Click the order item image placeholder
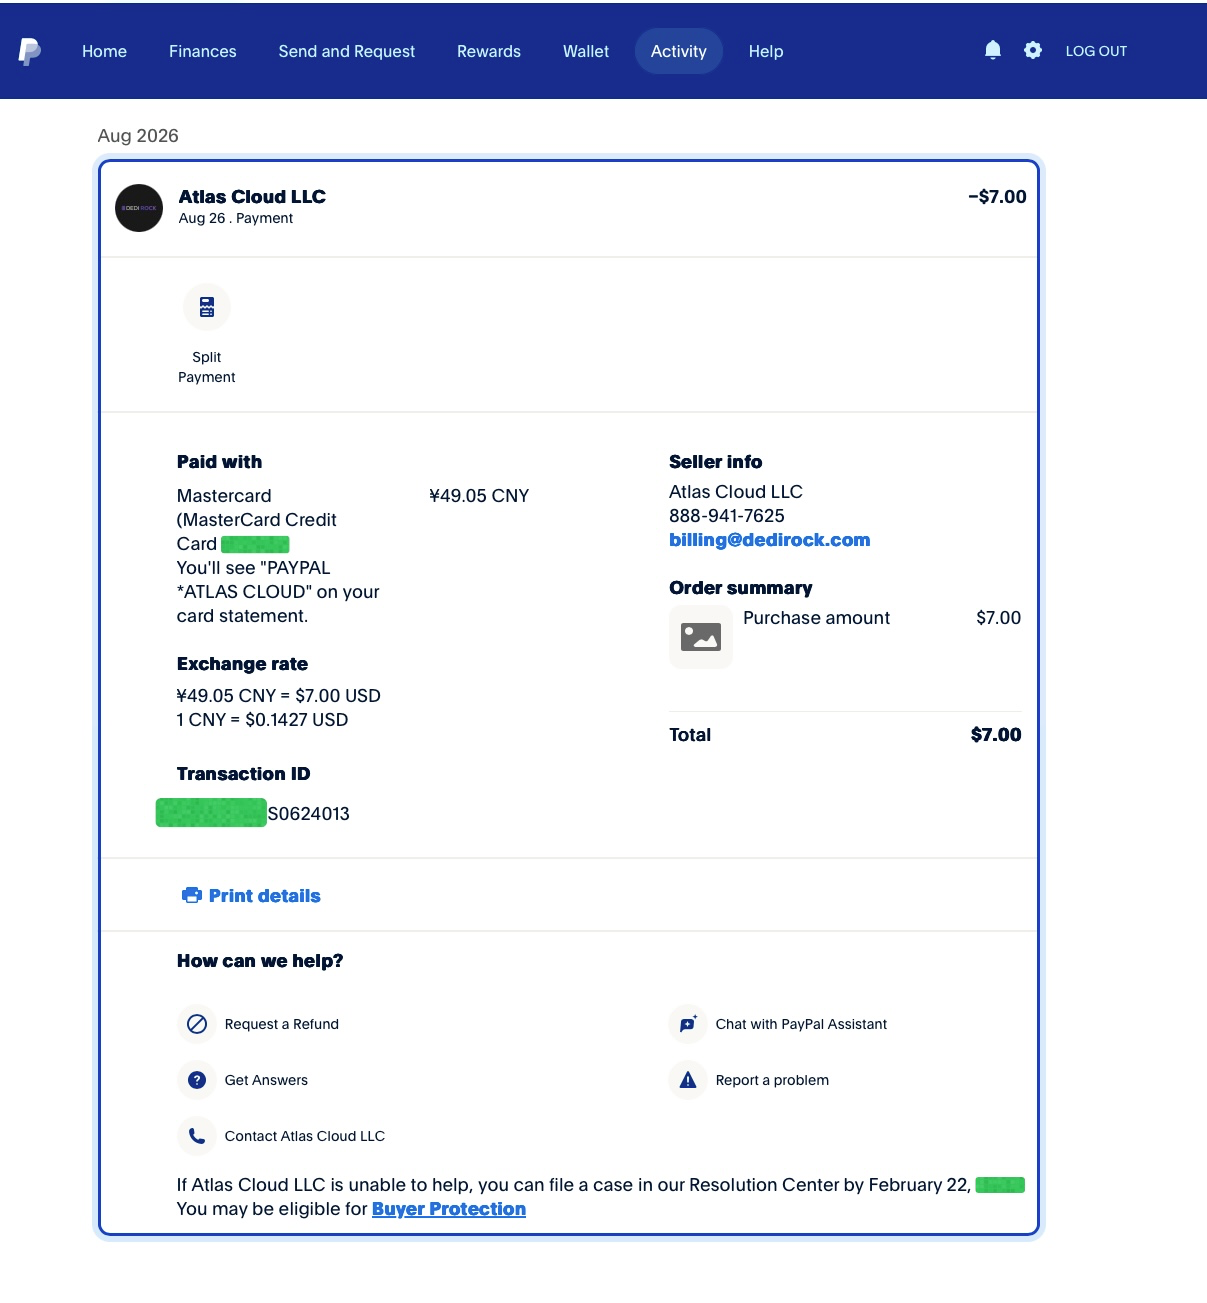 click(x=701, y=637)
